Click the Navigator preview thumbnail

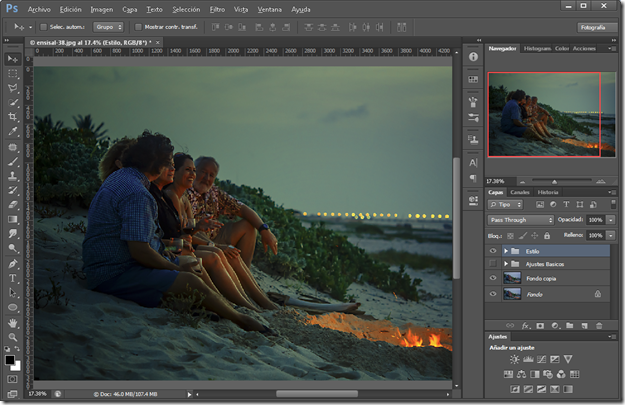552,114
